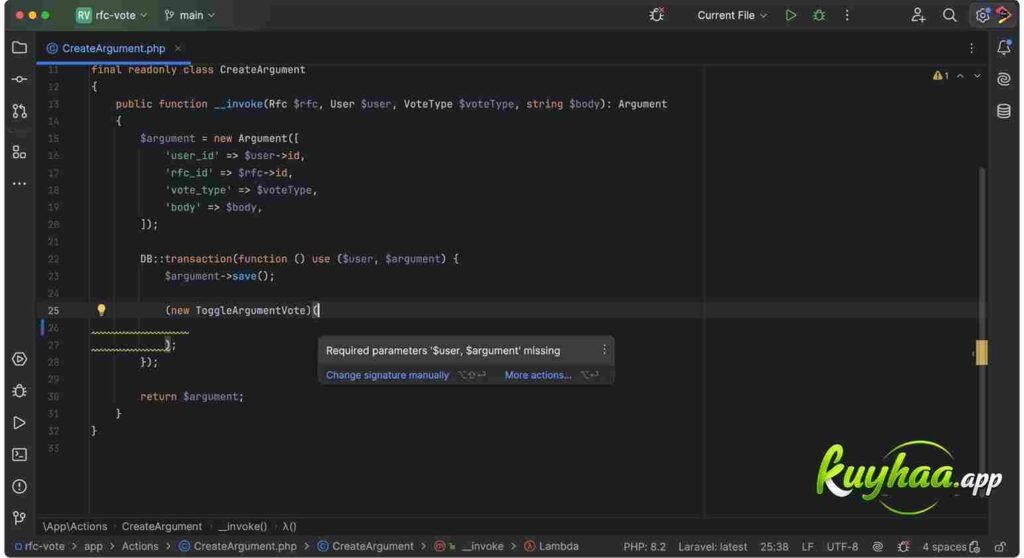Open the AI Assistant spiral icon
Image resolution: width=1024 pixels, height=558 pixels.
click(x=1004, y=79)
